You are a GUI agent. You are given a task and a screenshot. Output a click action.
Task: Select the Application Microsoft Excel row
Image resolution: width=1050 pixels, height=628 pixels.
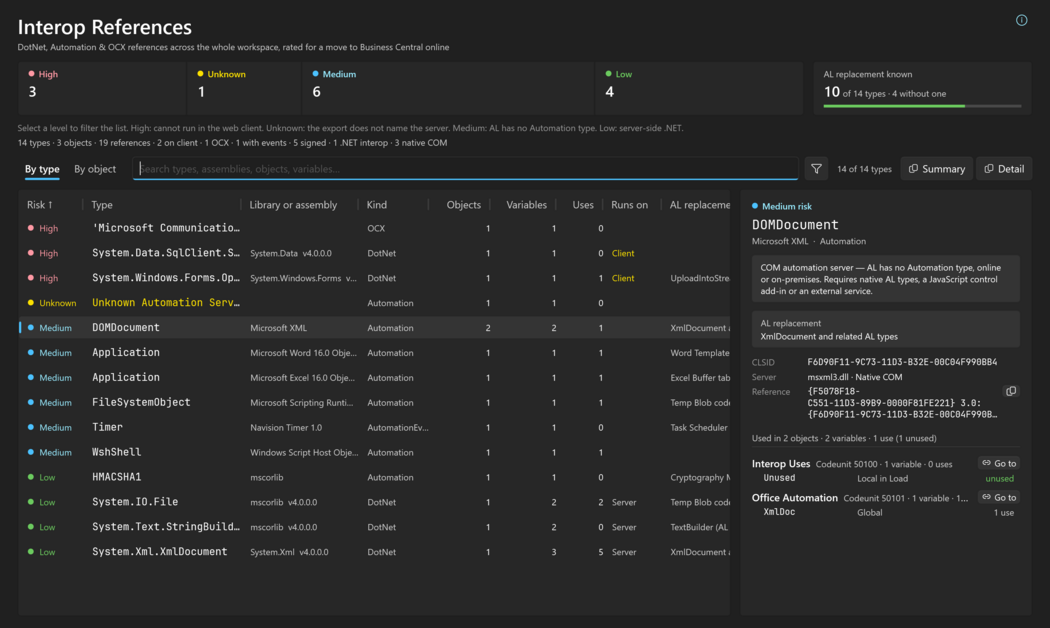pyautogui.click(x=374, y=378)
